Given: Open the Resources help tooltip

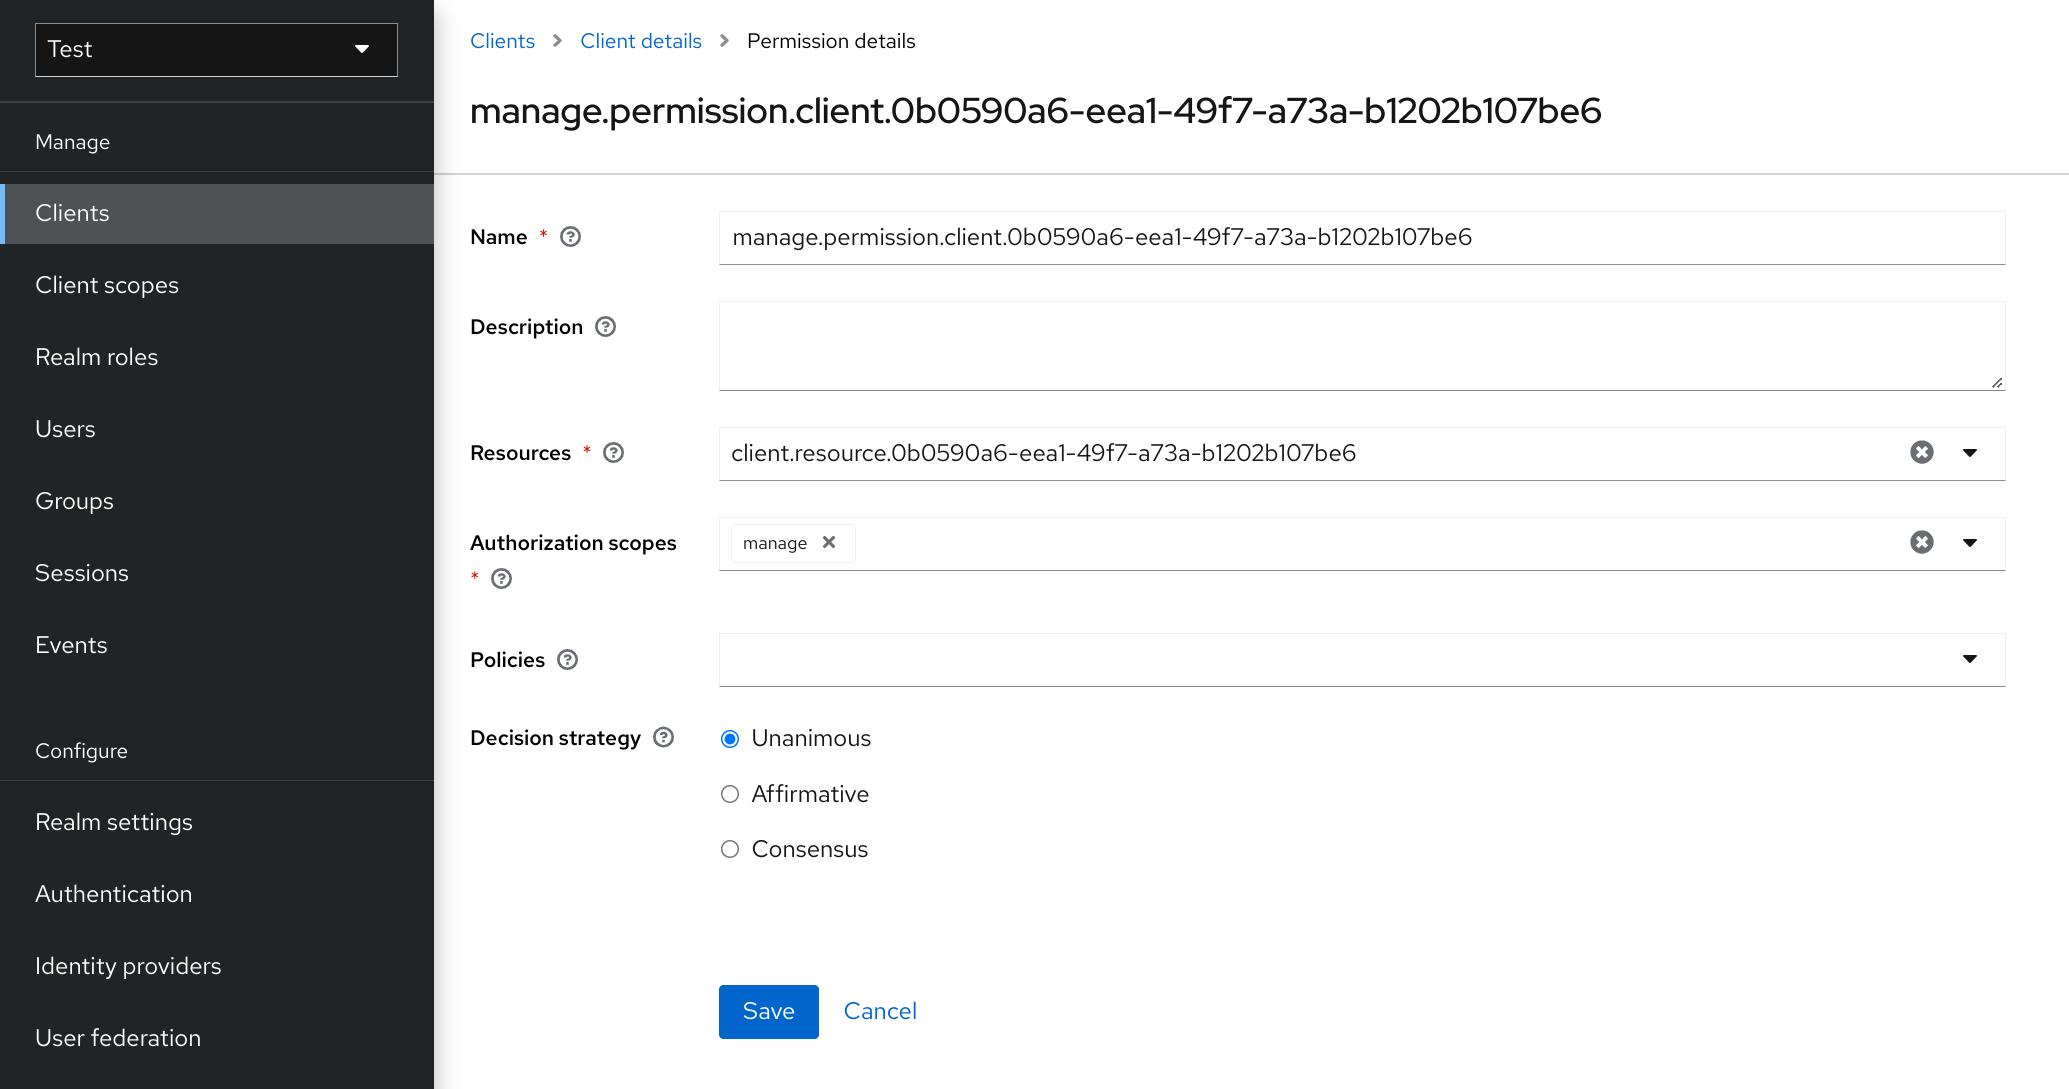Looking at the screenshot, I should coord(613,453).
